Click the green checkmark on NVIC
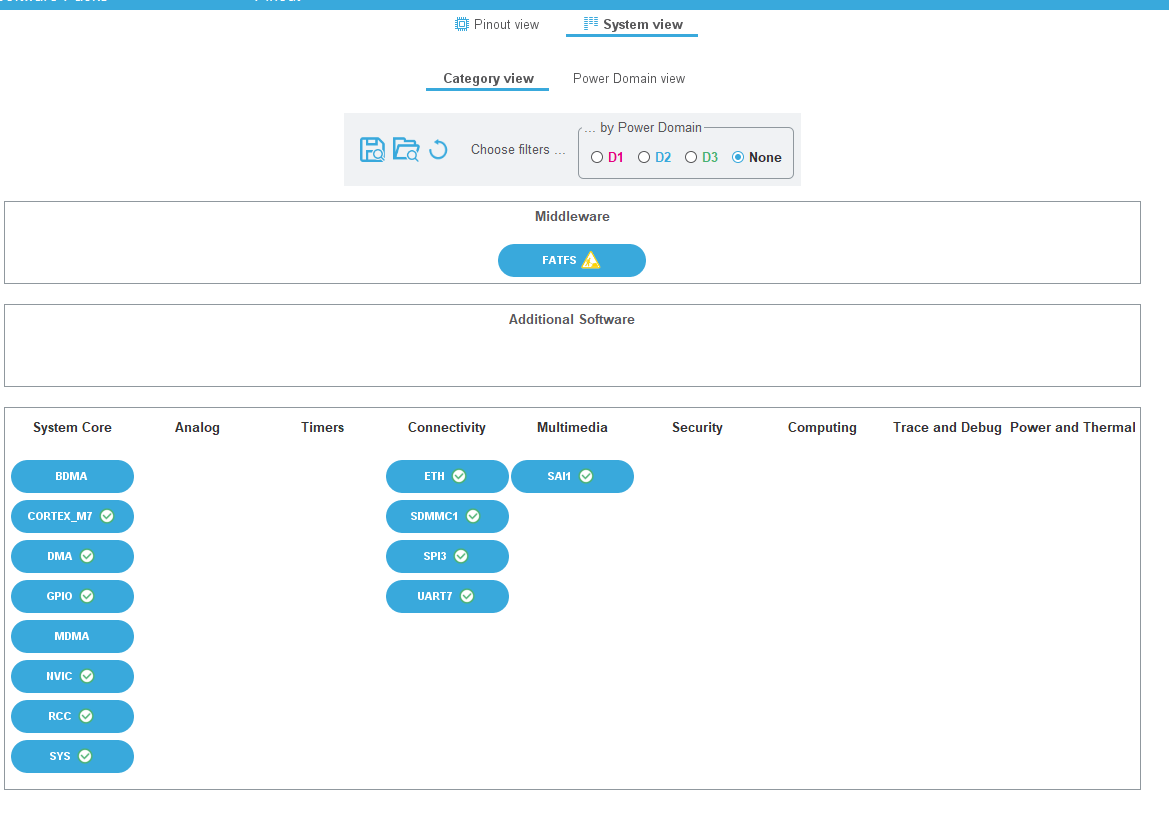This screenshot has height=833, width=1169. pos(87,676)
